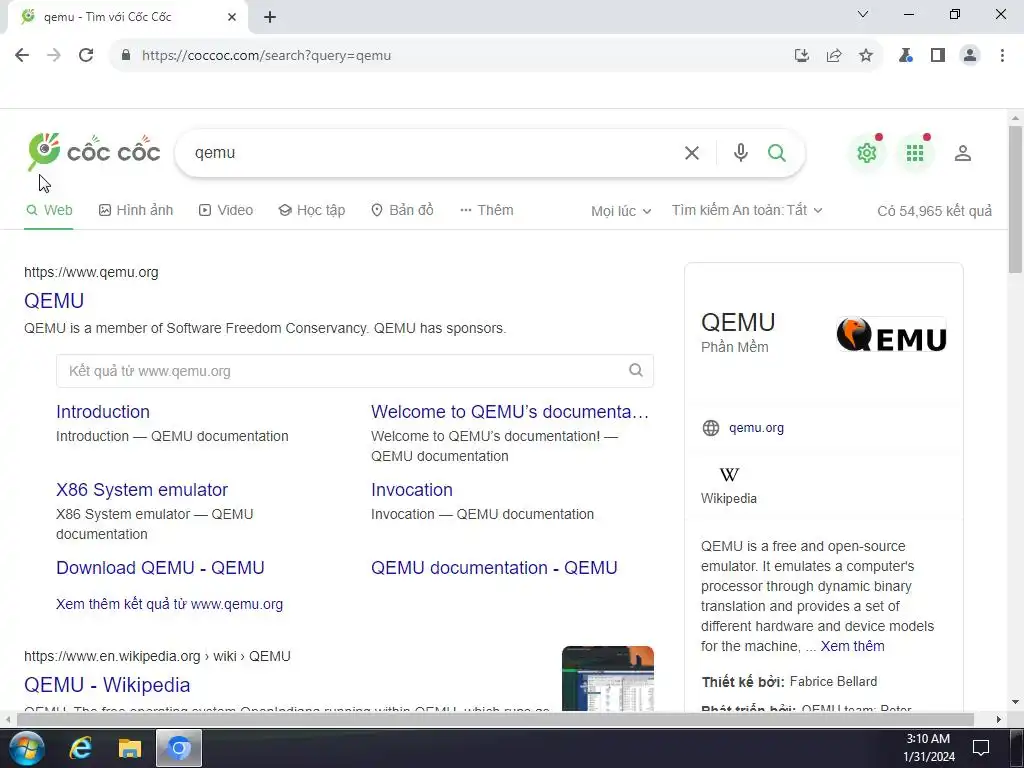Image resolution: width=1024 pixels, height=768 pixels.
Task: Click the scroll down arrow
Action: (1015, 702)
